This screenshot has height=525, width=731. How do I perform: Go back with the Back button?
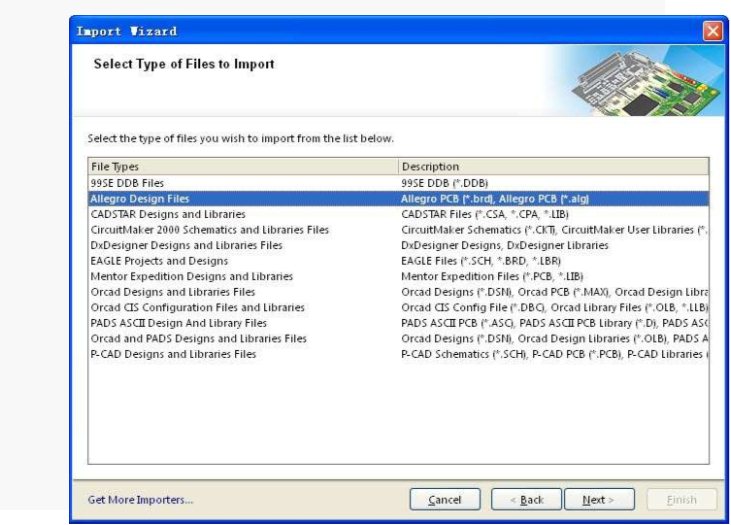click(x=526, y=499)
